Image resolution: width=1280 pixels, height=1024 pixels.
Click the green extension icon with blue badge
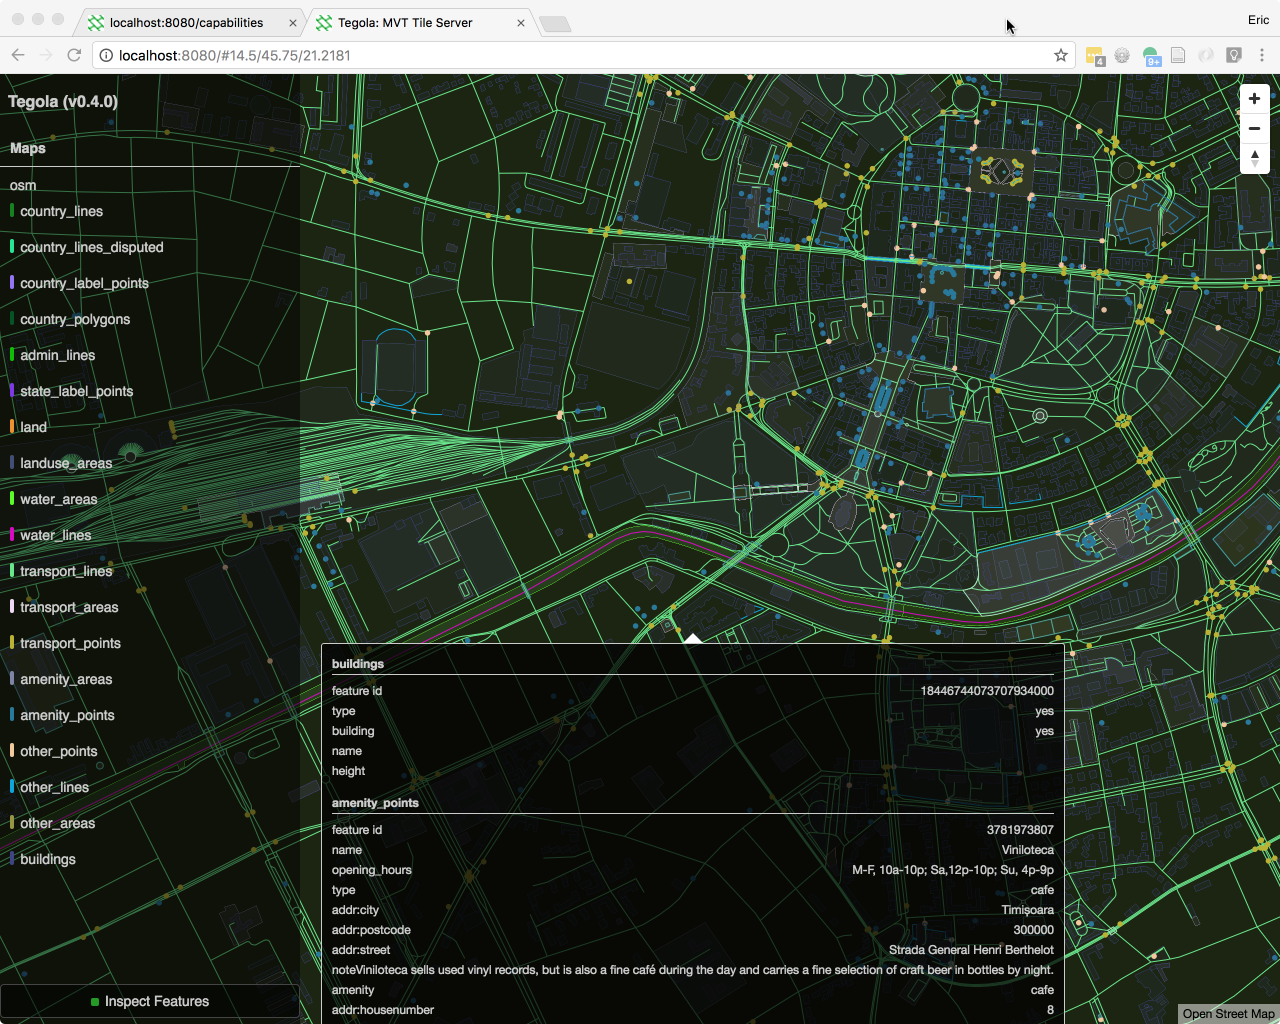click(x=1151, y=56)
